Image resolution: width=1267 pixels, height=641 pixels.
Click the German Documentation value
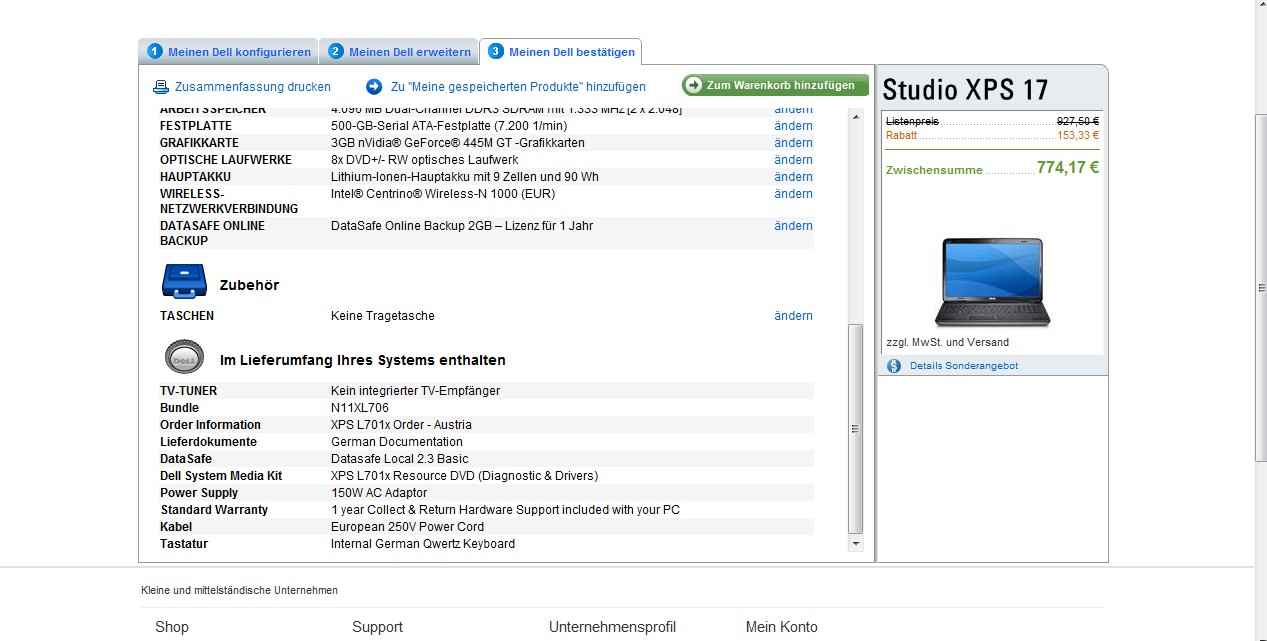[397, 442]
